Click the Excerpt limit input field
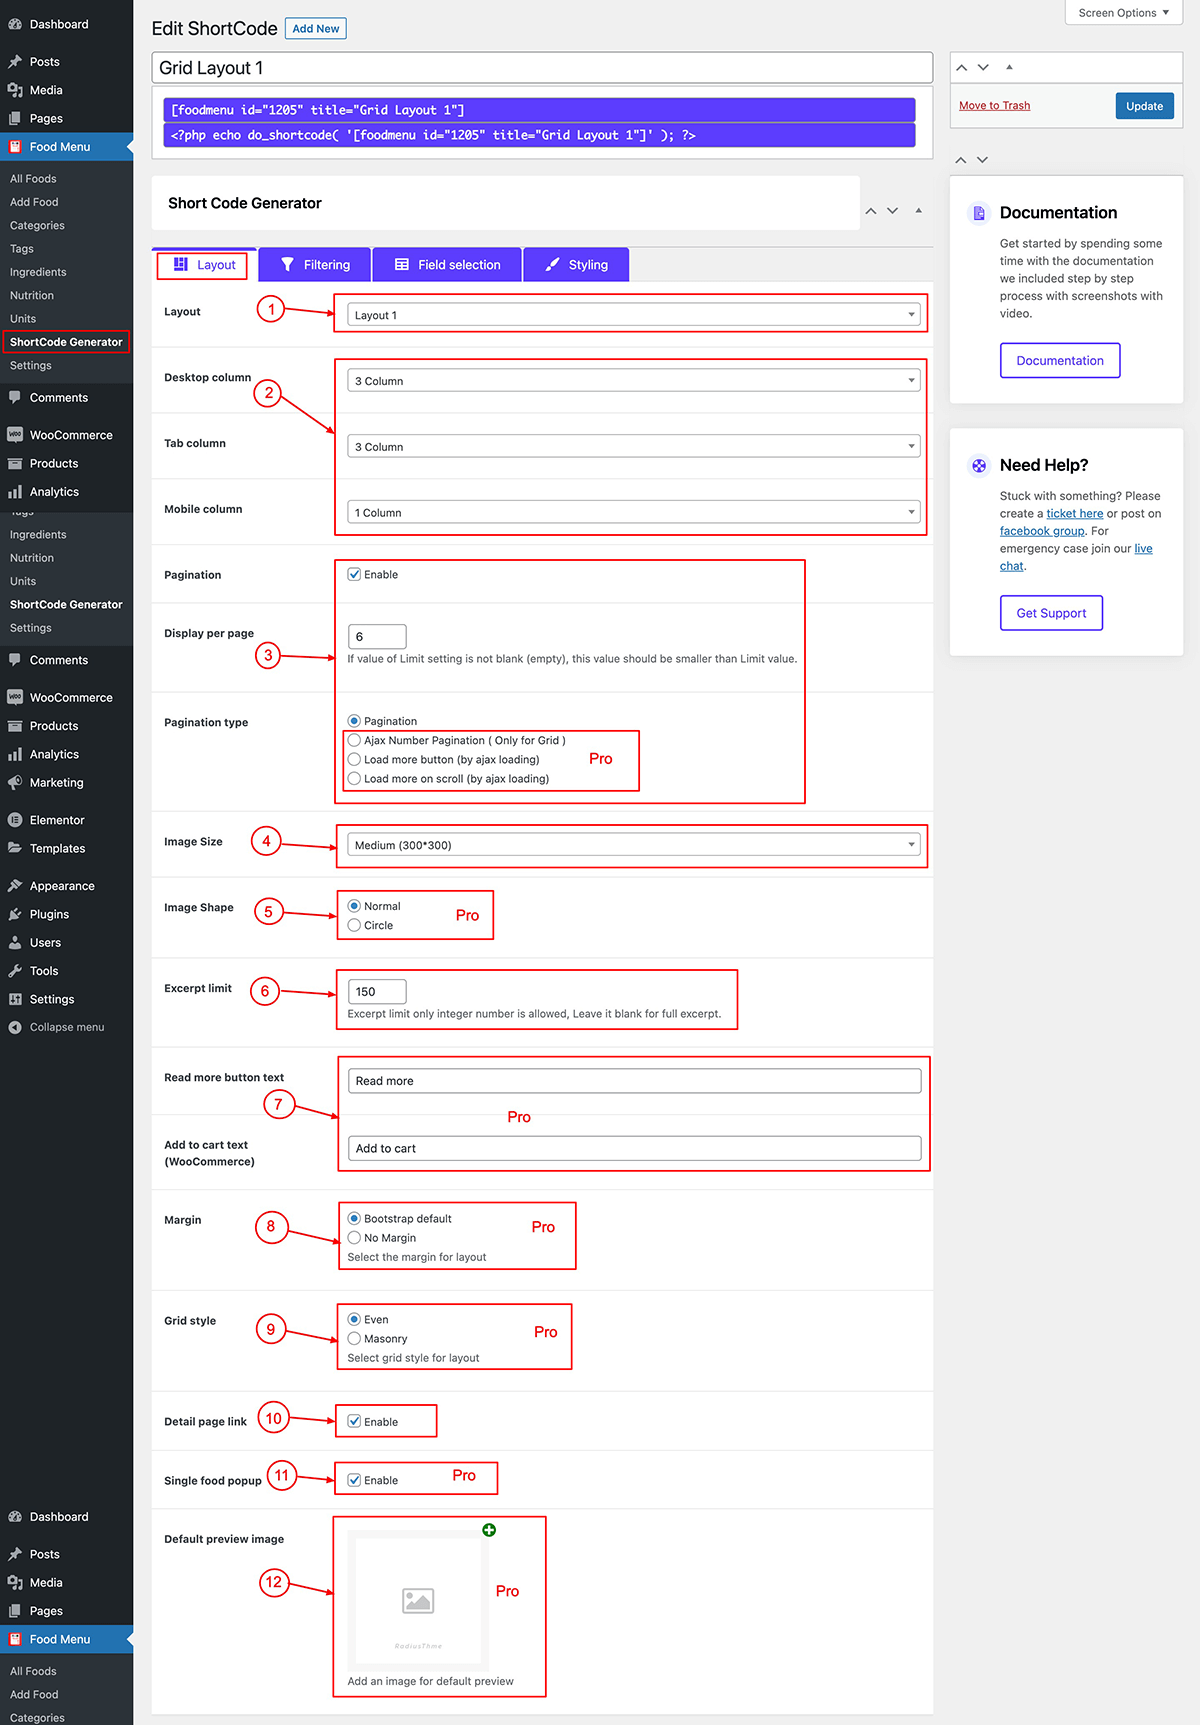 point(377,992)
